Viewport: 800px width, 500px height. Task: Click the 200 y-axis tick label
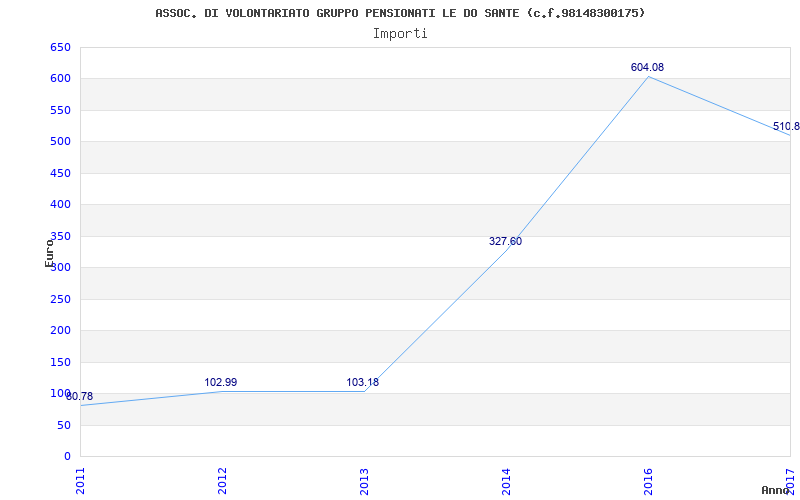coord(60,331)
